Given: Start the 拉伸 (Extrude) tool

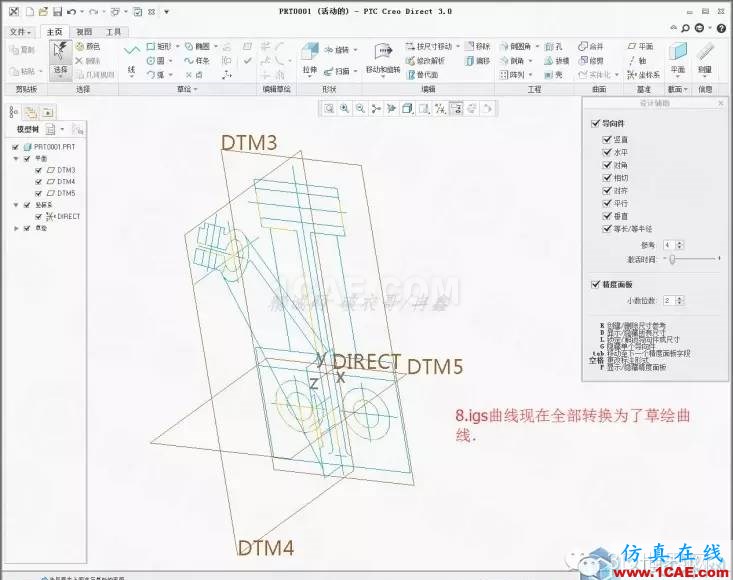Looking at the screenshot, I should pyautogui.click(x=309, y=60).
